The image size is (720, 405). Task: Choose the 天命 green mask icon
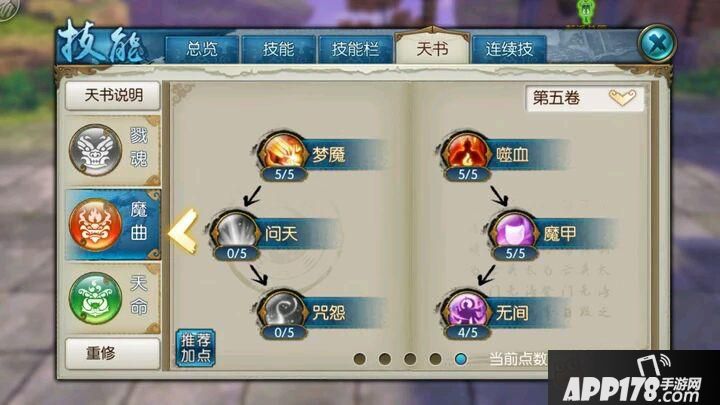click(96, 298)
